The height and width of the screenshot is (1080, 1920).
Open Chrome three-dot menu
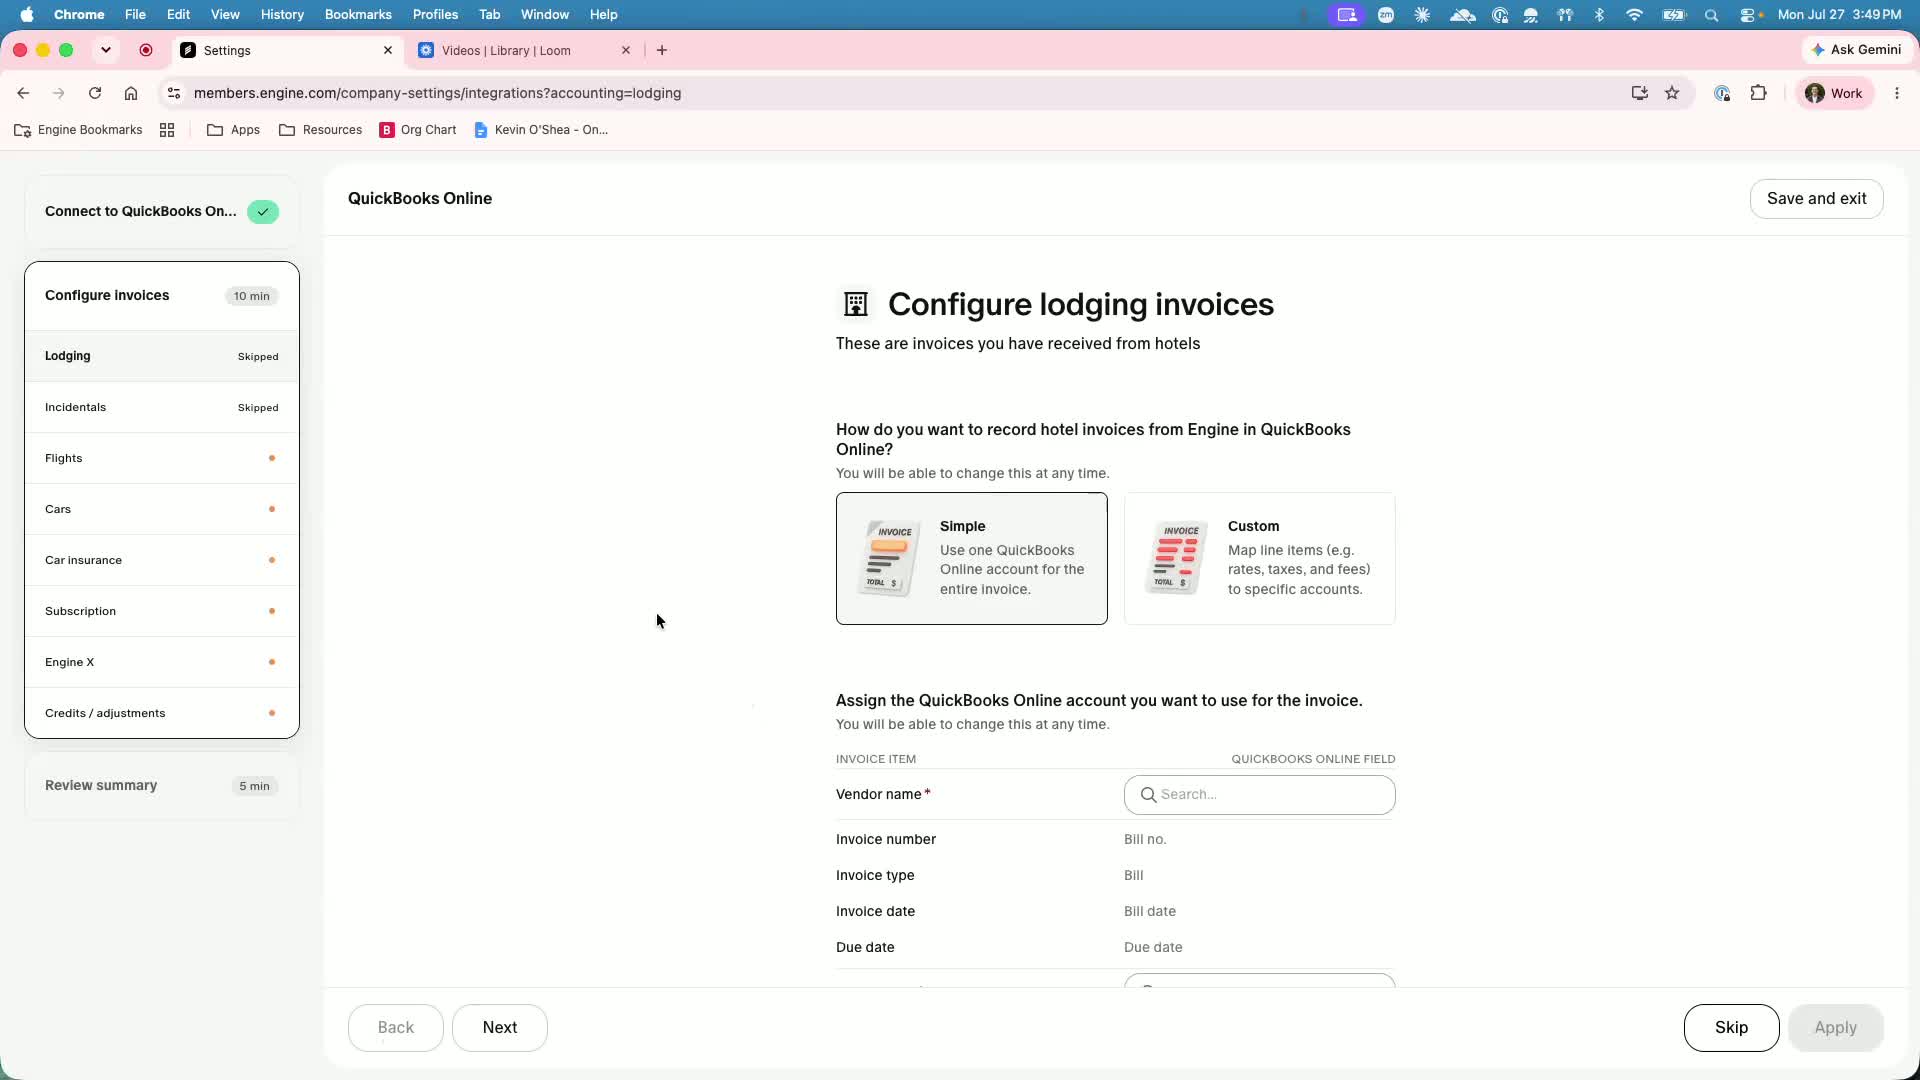point(1897,93)
